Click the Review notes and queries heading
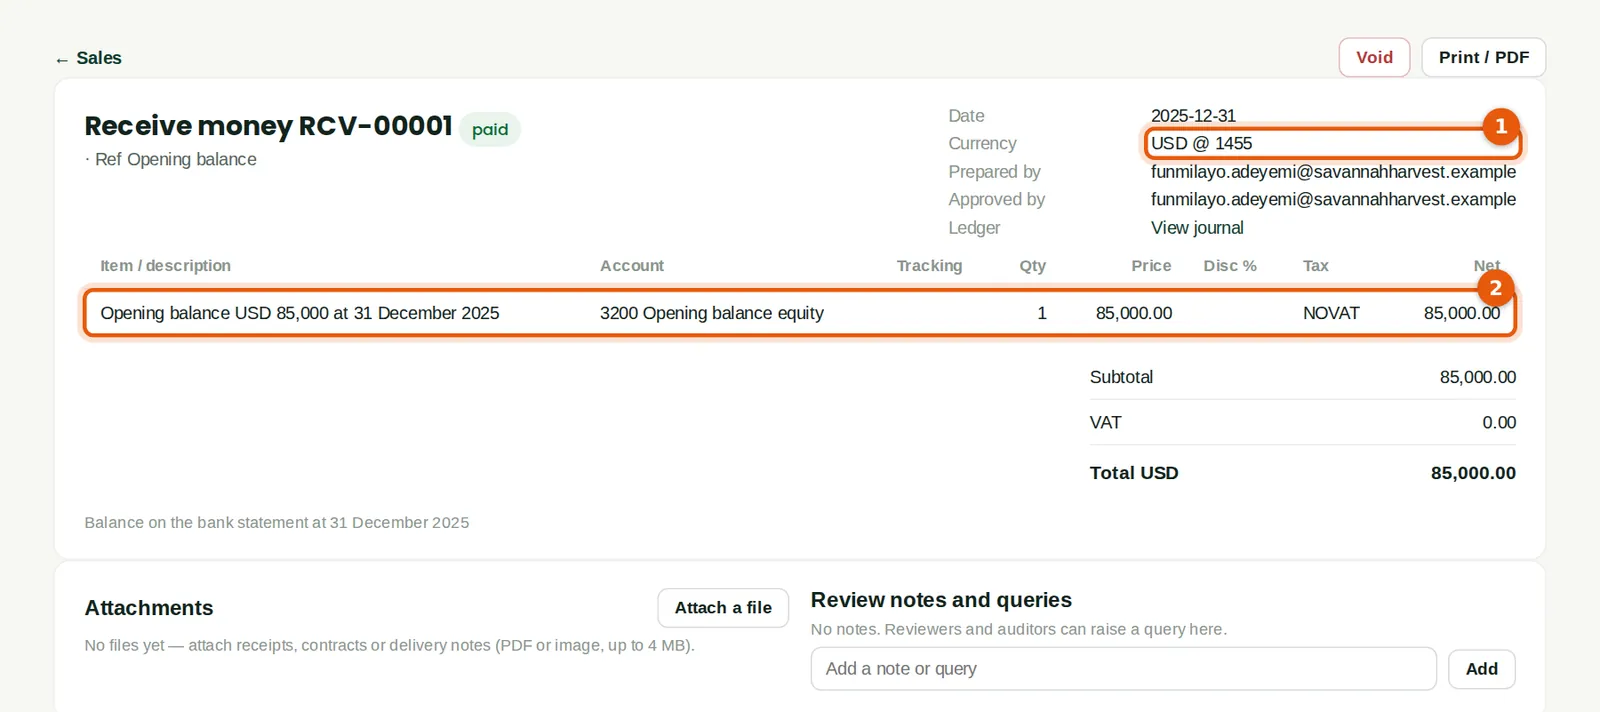The width and height of the screenshot is (1600, 712). (941, 600)
